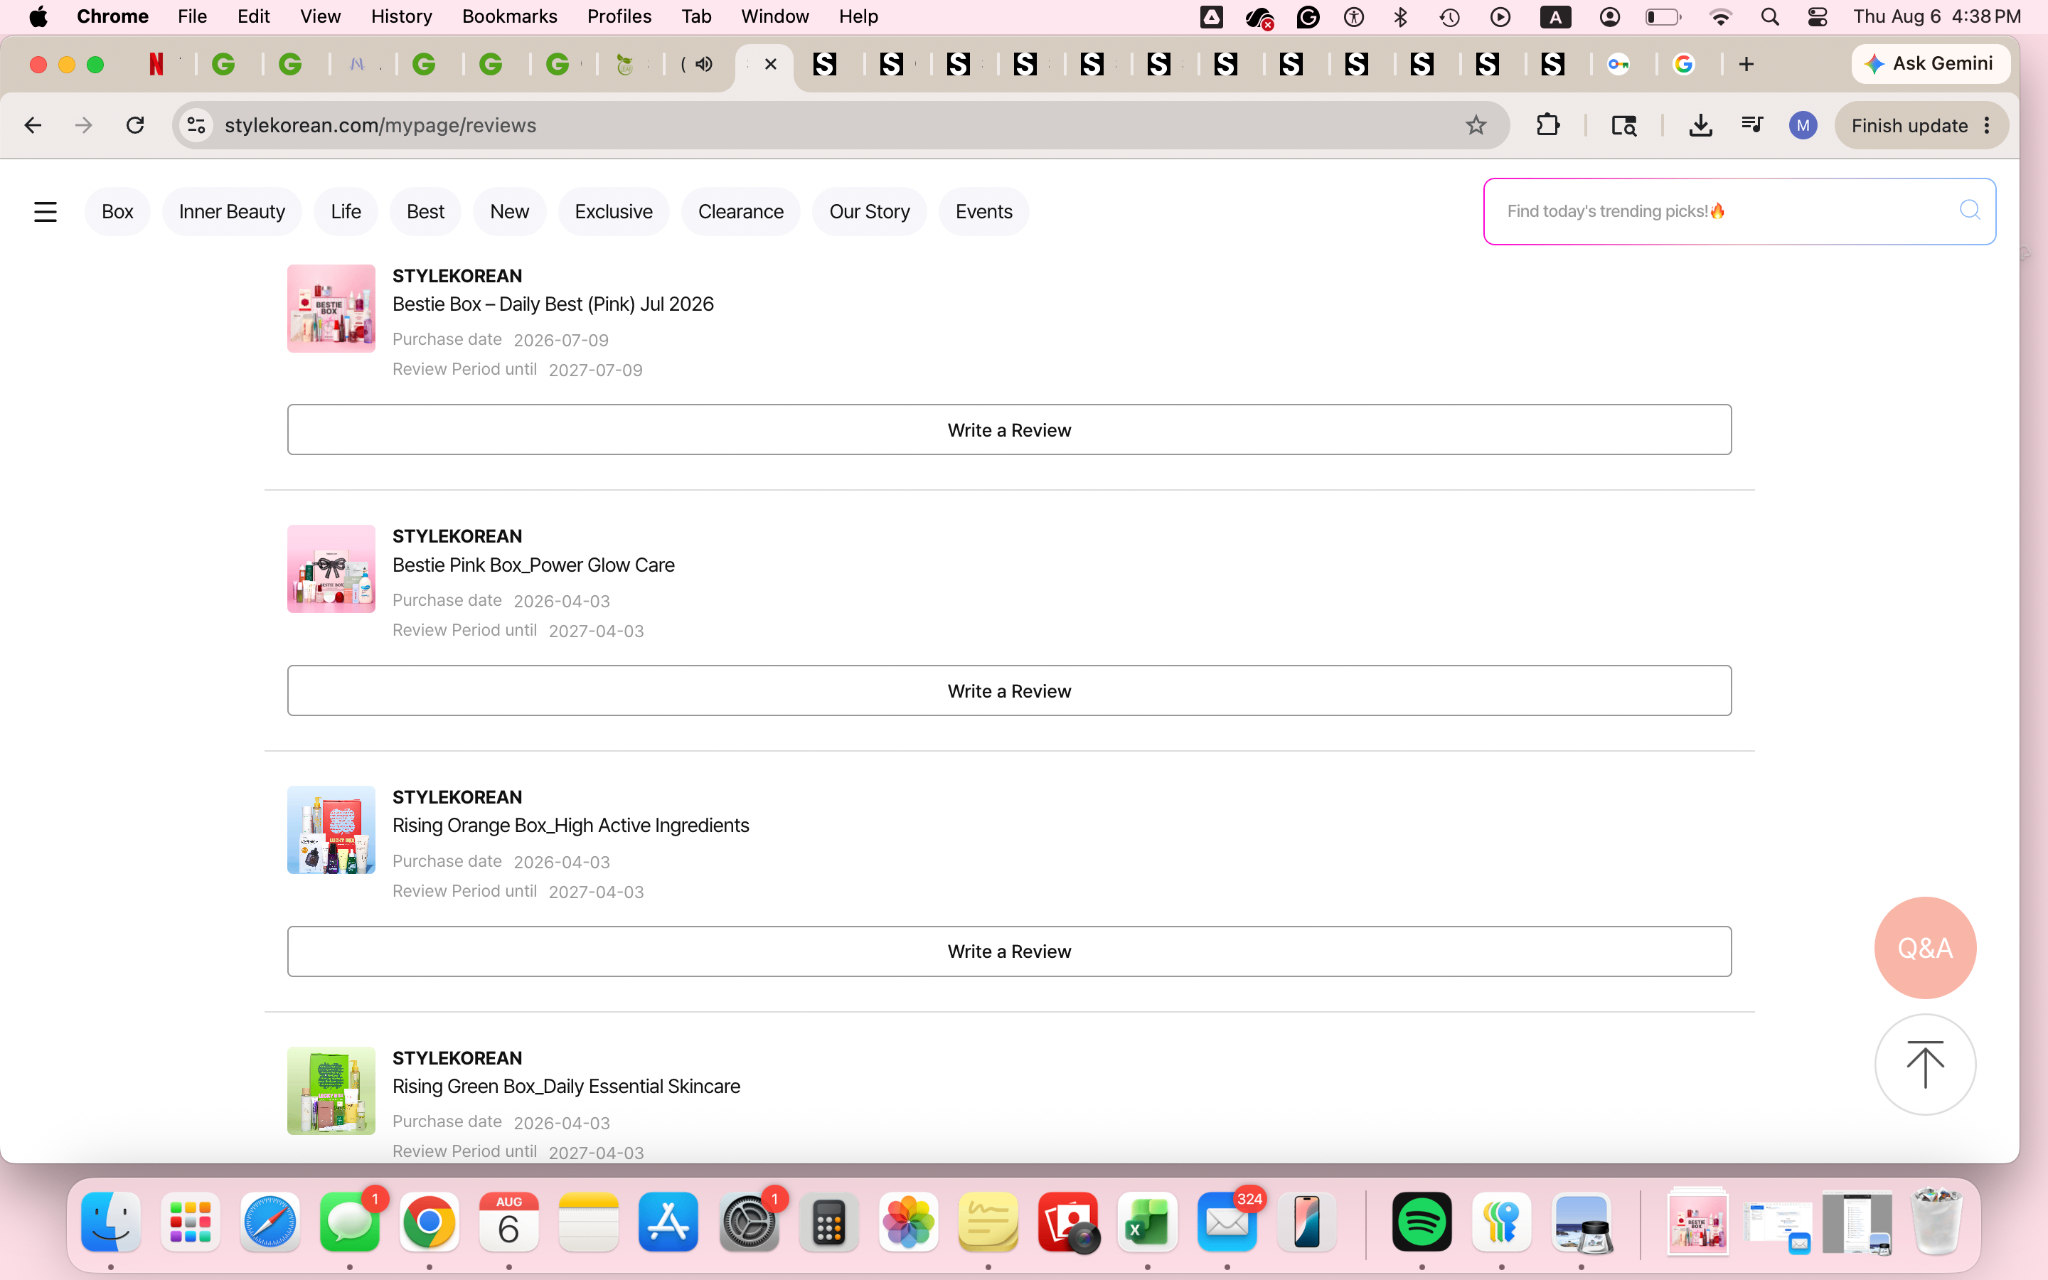Viewport: 2048px width, 1280px height.
Task: Open Launchpad from the Dock
Action: point(190,1222)
